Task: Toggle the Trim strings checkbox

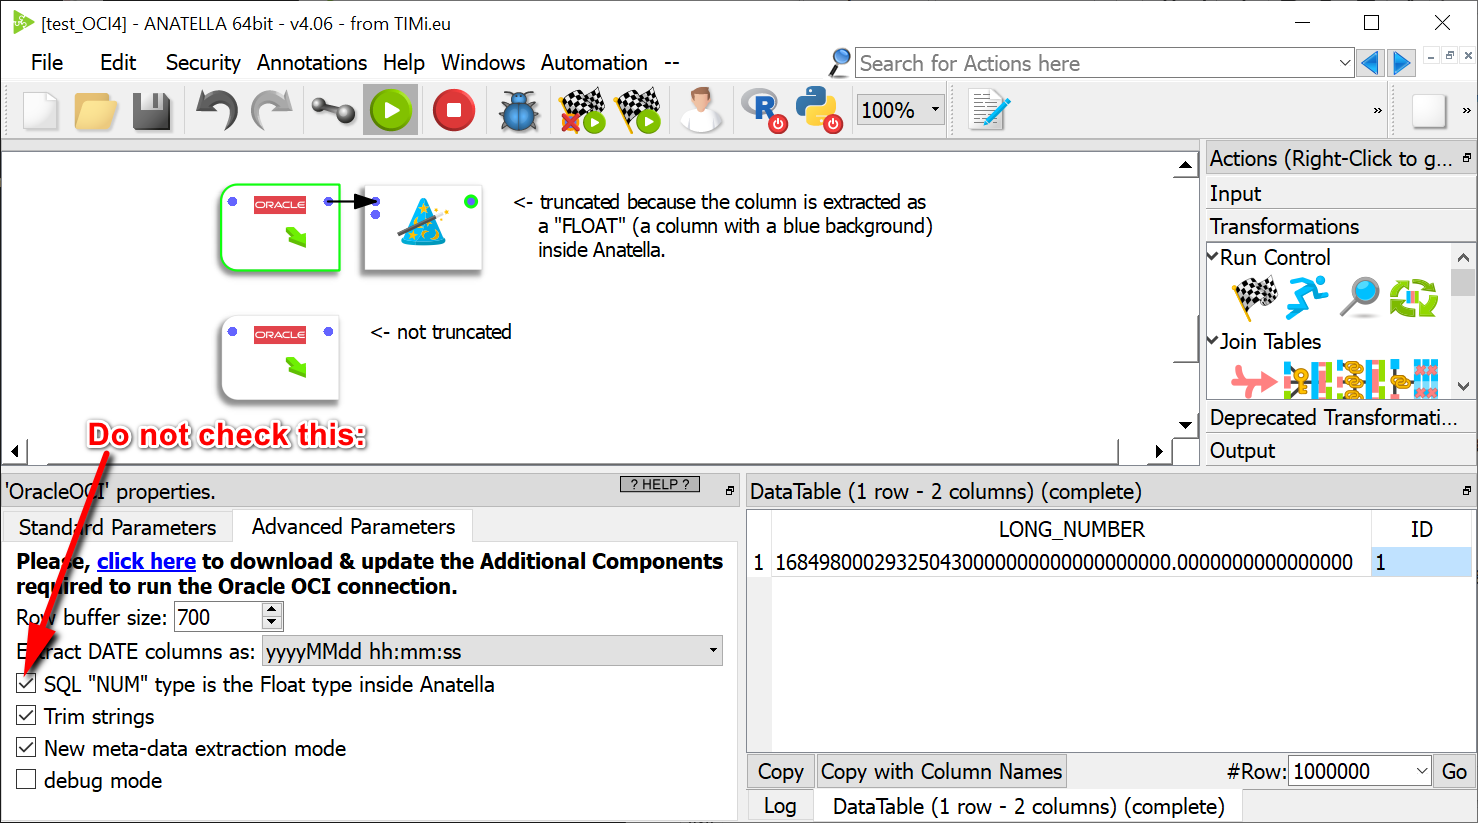Action: tap(27, 716)
